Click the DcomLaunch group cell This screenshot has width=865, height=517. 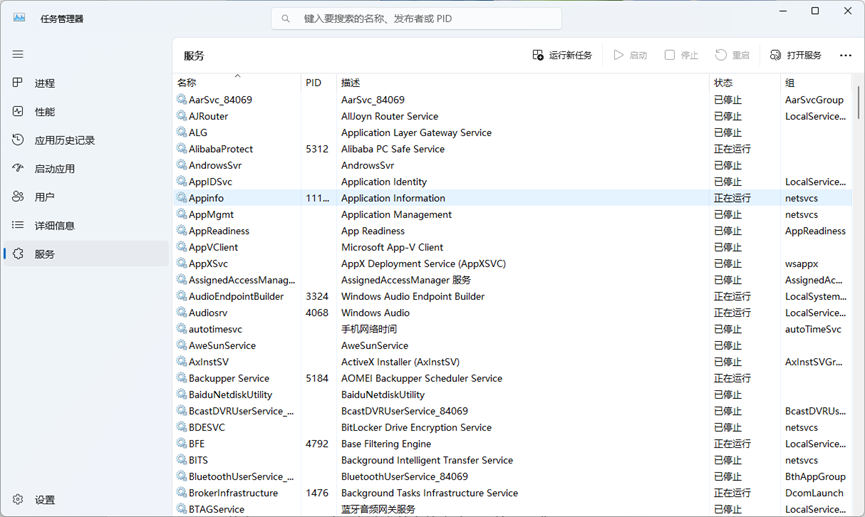[814, 492]
